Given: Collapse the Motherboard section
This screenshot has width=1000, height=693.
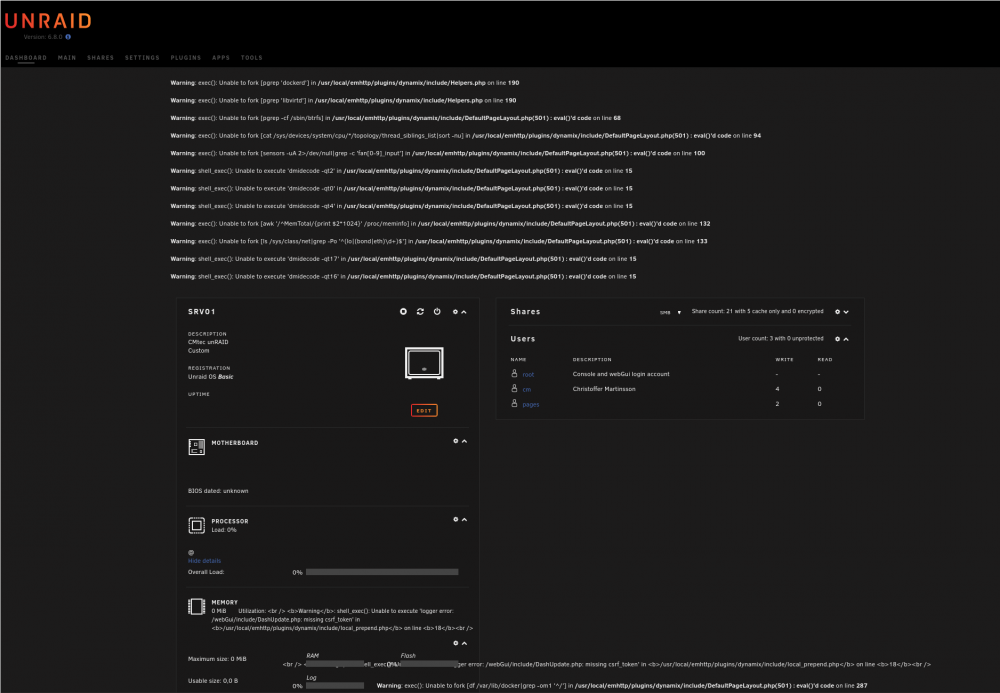Looking at the screenshot, I should point(464,441).
